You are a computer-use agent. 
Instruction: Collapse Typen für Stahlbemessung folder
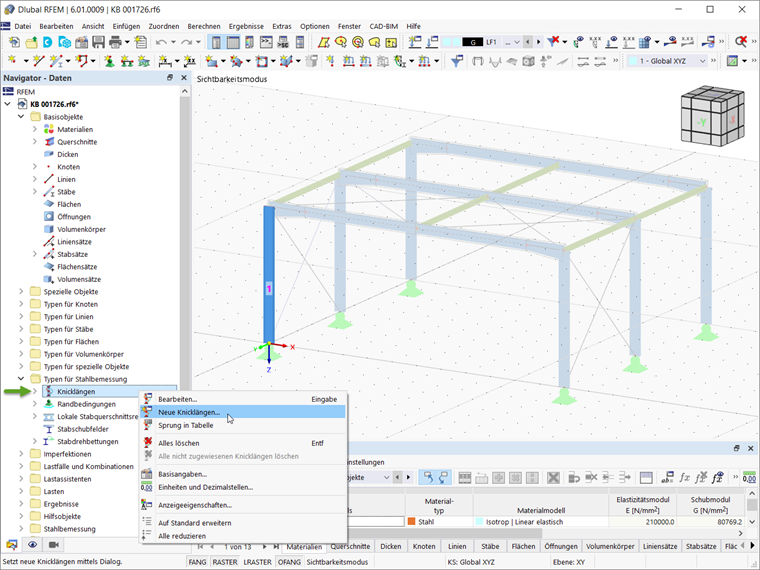tap(21, 379)
